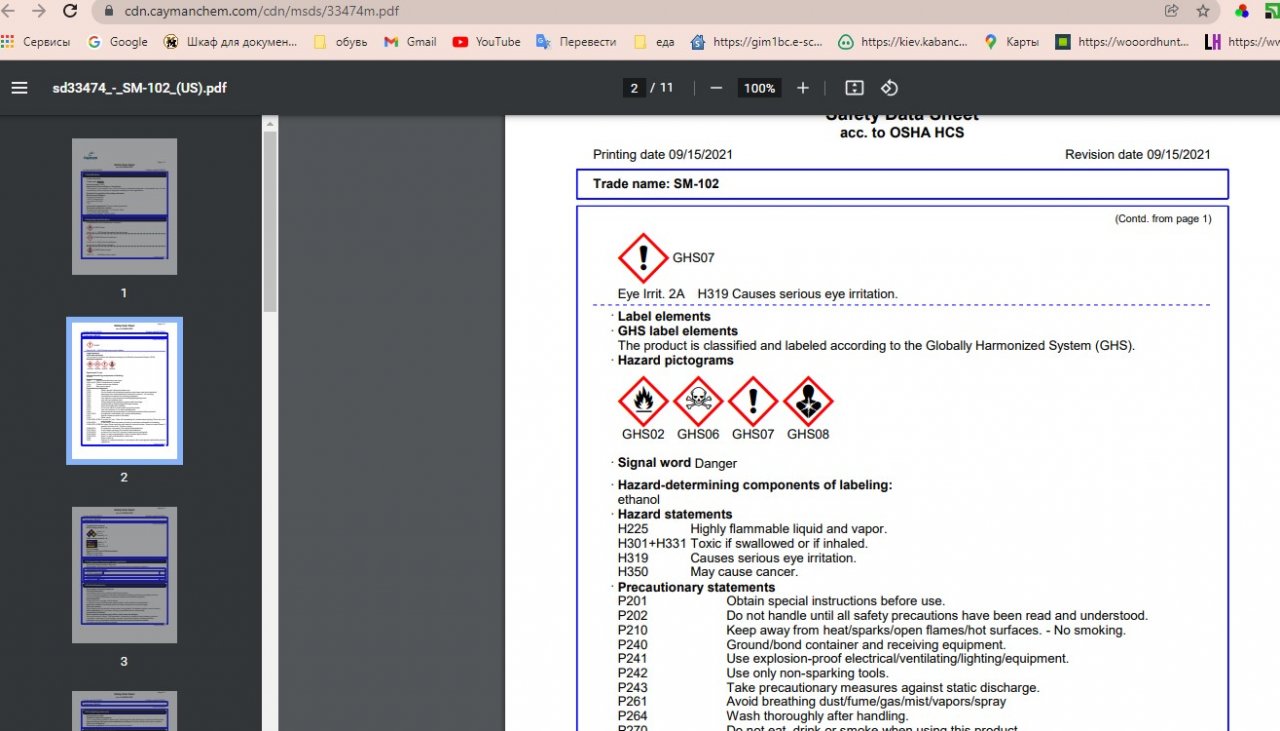Share this page via address bar icon
Image resolution: width=1280 pixels, height=731 pixels.
[x=1171, y=11]
